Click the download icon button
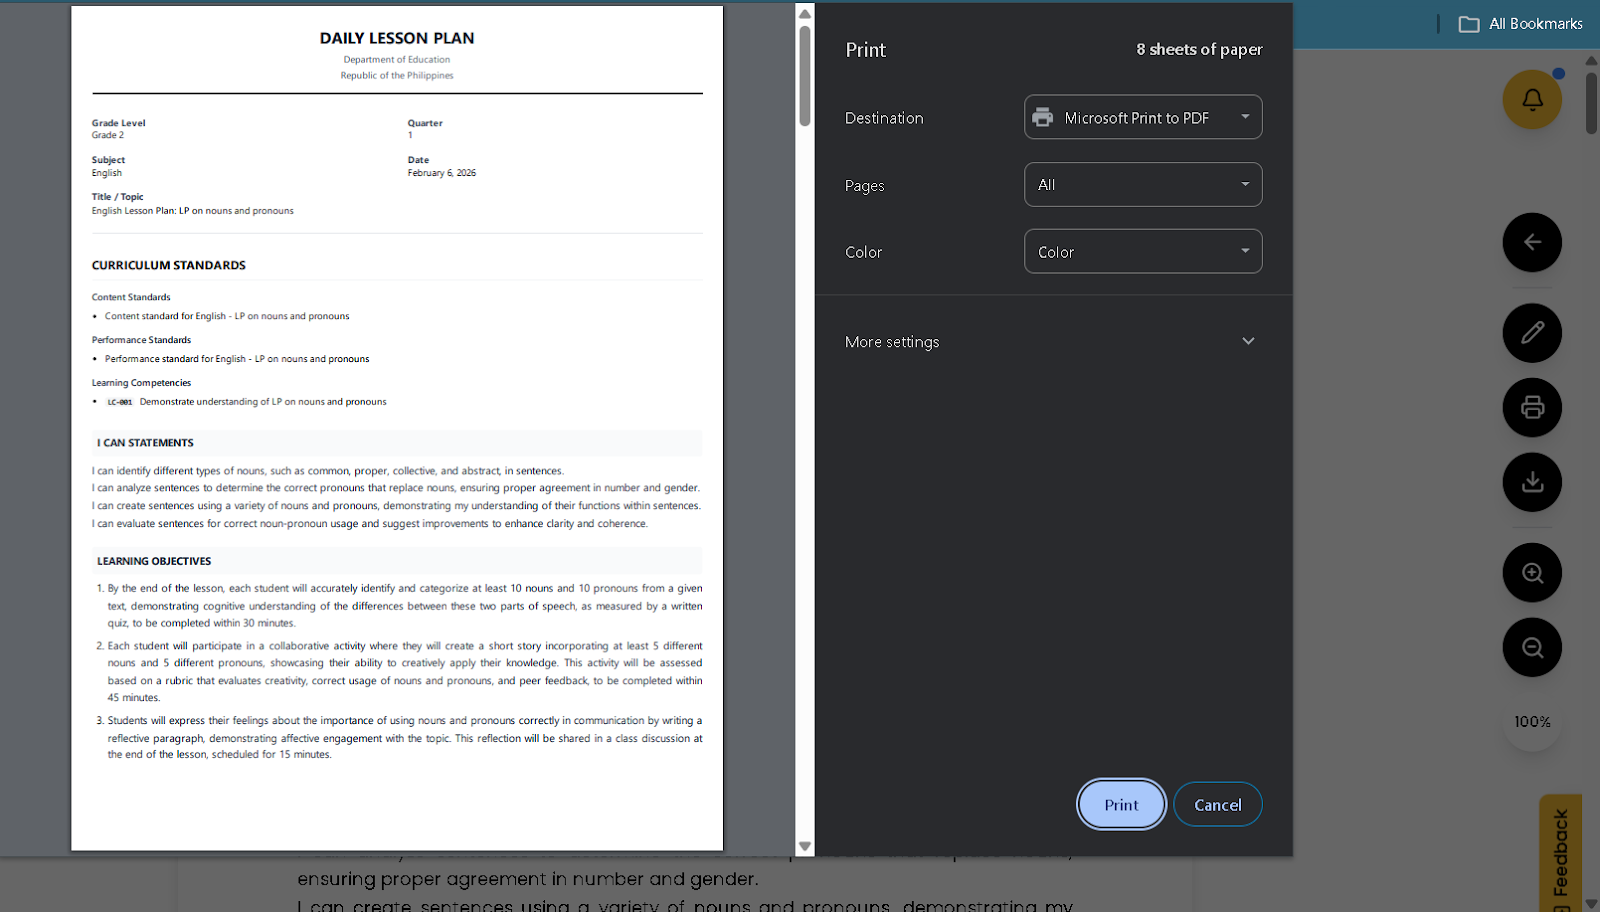The width and height of the screenshot is (1600, 912). (1531, 482)
